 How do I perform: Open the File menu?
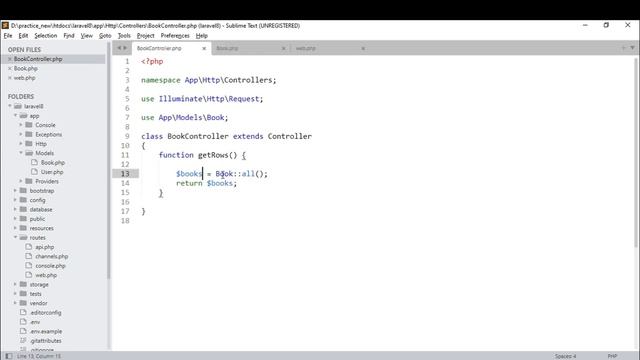[8, 36]
